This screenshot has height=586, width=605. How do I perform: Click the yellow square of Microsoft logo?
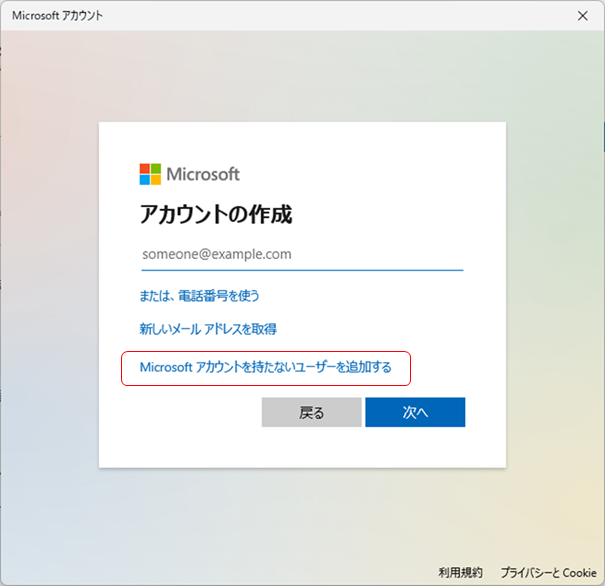coord(155,180)
